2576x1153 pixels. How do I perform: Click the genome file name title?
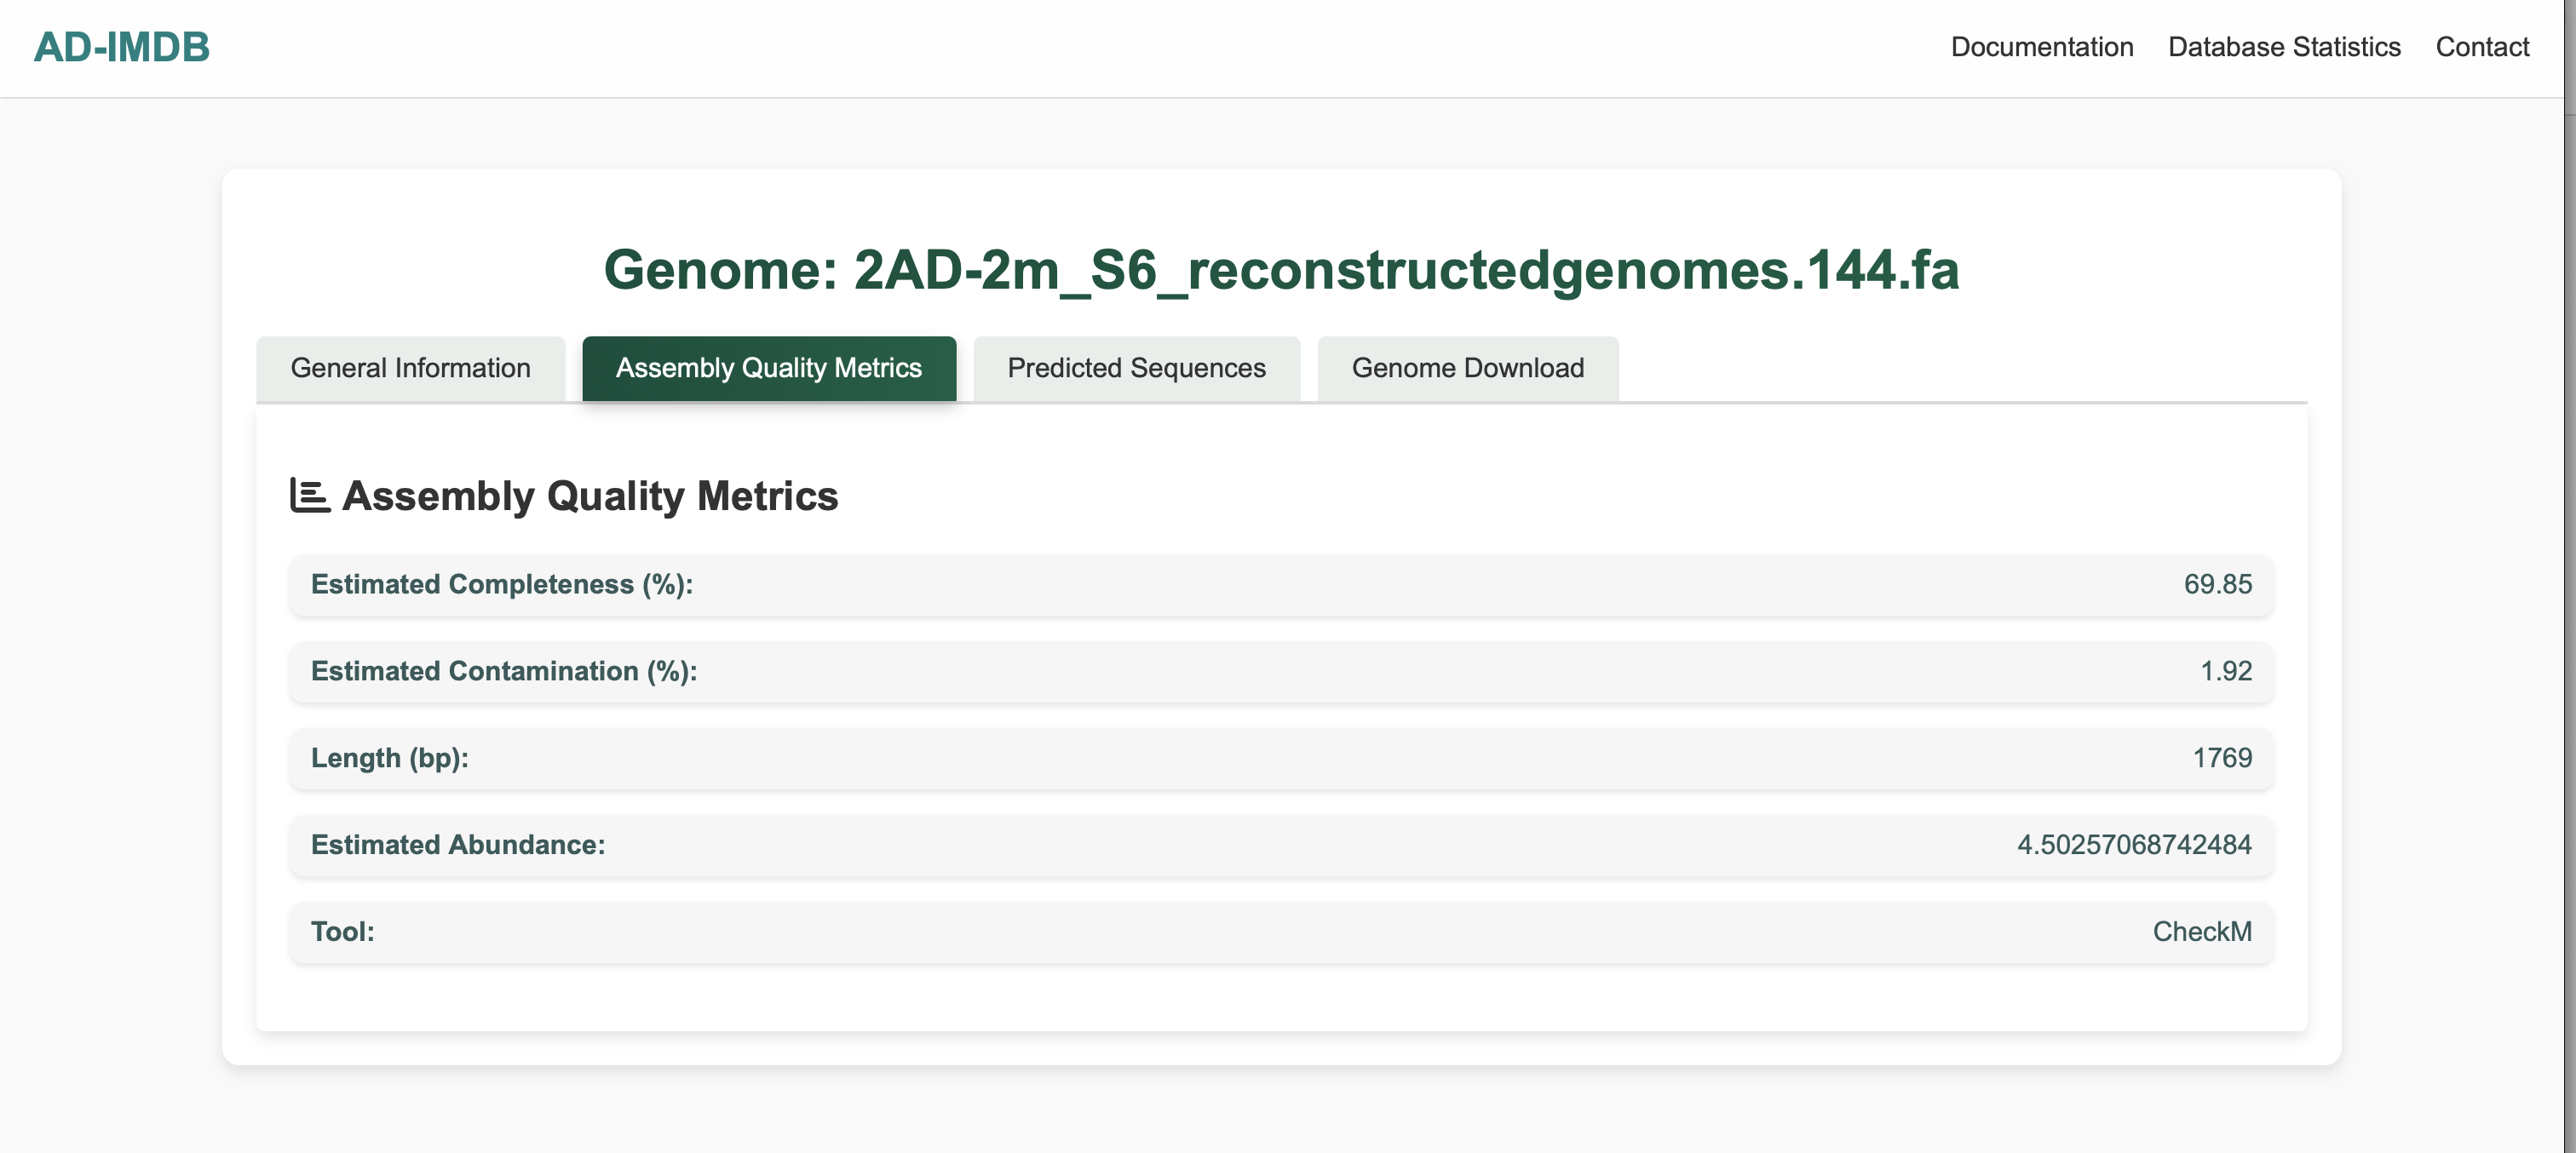click(x=1281, y=270)
